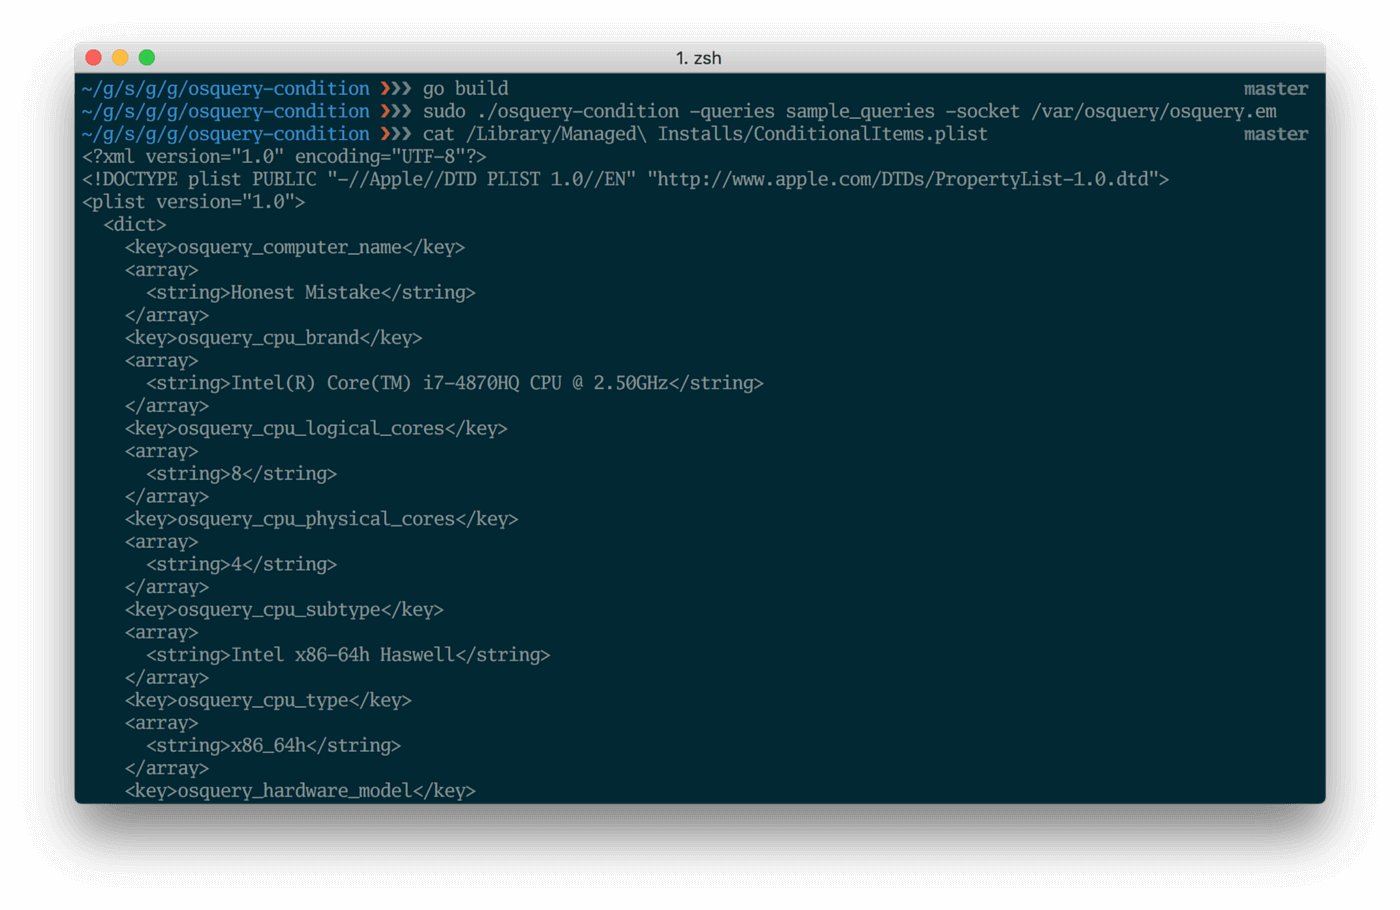Image resolution: width=1400 pixels, height=910 pixels.
Task: Select the osquery_hardware_model key at the bottom
Action: point(300,790)
